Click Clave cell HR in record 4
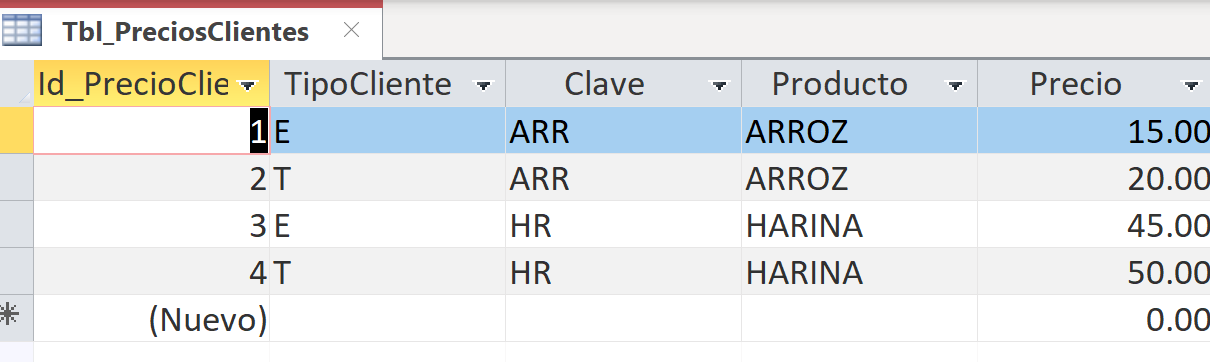Screen dimensions: 1210x362 [x=623, y=272]
